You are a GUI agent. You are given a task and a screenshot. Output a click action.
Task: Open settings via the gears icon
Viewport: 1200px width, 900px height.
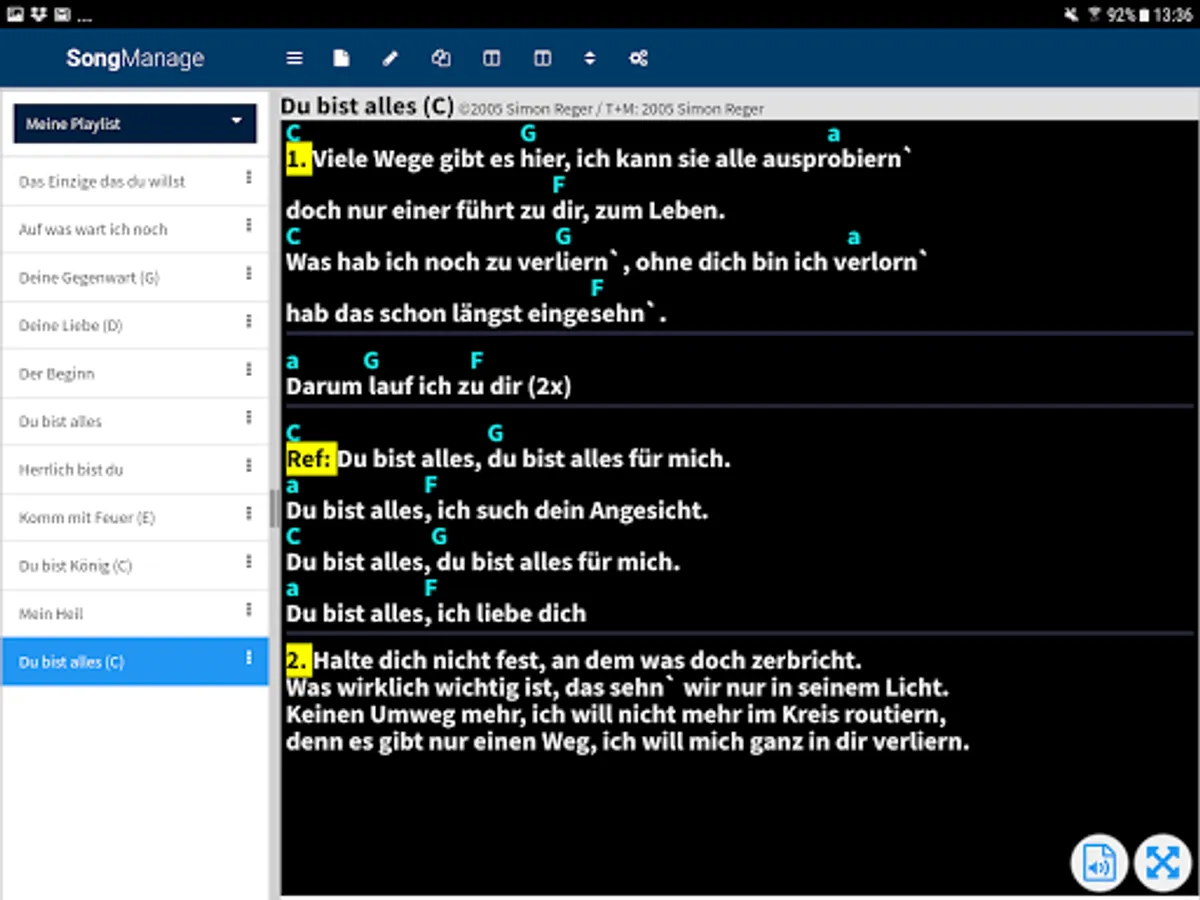click(x=639, y=59)
